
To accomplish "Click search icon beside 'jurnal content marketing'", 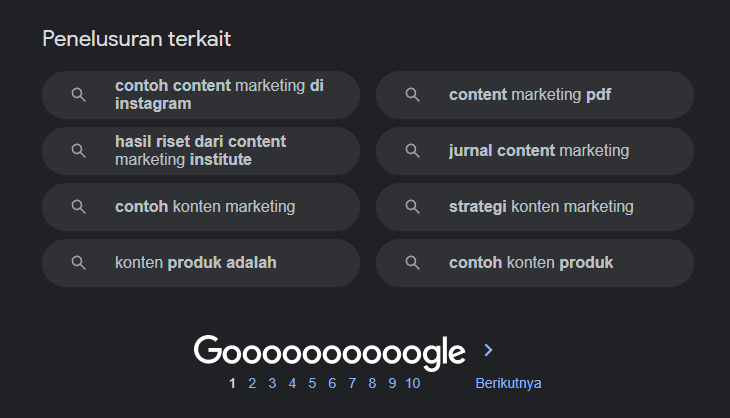I will pyautogui.click(x=412, y=151).
